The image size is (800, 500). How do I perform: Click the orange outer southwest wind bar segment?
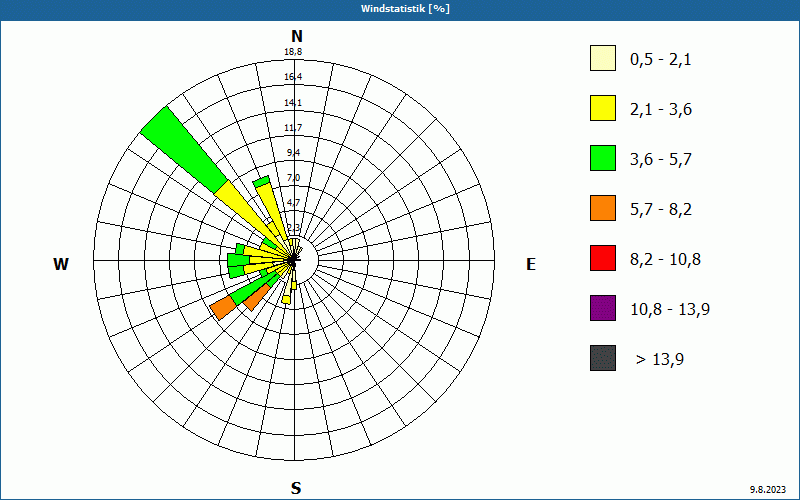coord(223,308)
